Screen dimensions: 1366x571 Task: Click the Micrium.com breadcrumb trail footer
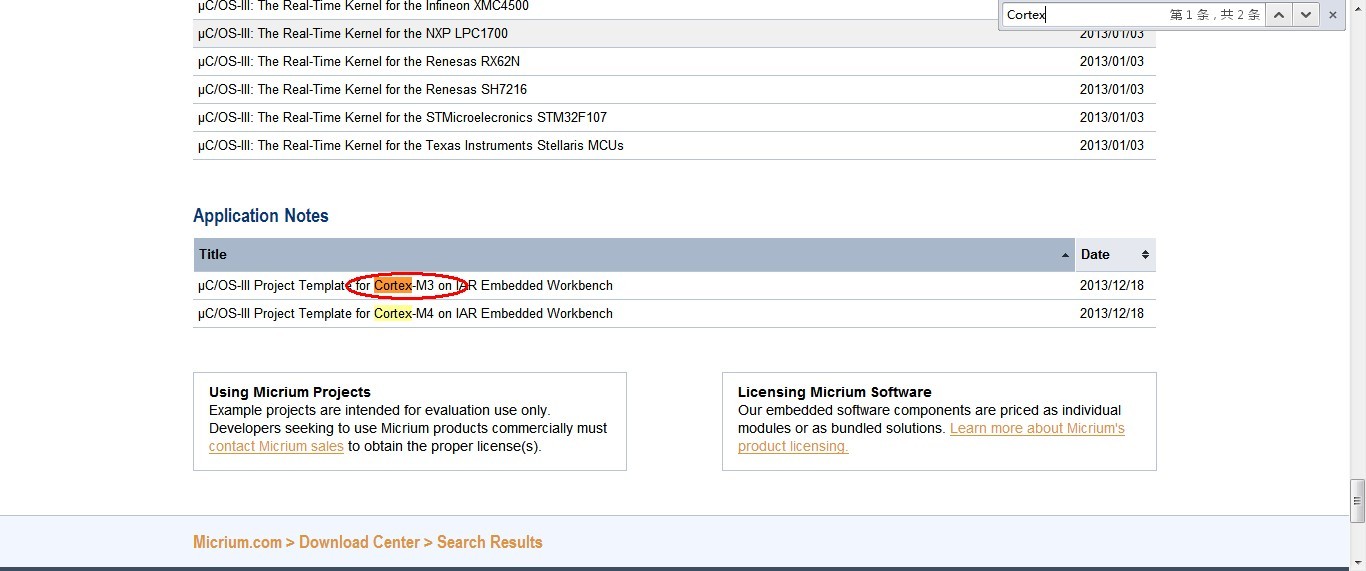point(368,542)
